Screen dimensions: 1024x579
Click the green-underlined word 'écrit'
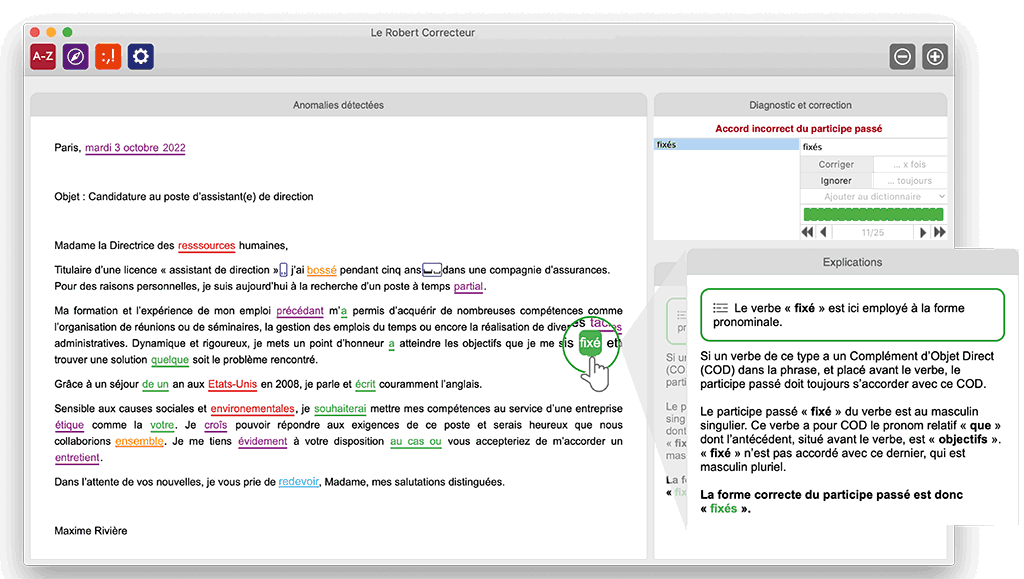pos(365,384)
